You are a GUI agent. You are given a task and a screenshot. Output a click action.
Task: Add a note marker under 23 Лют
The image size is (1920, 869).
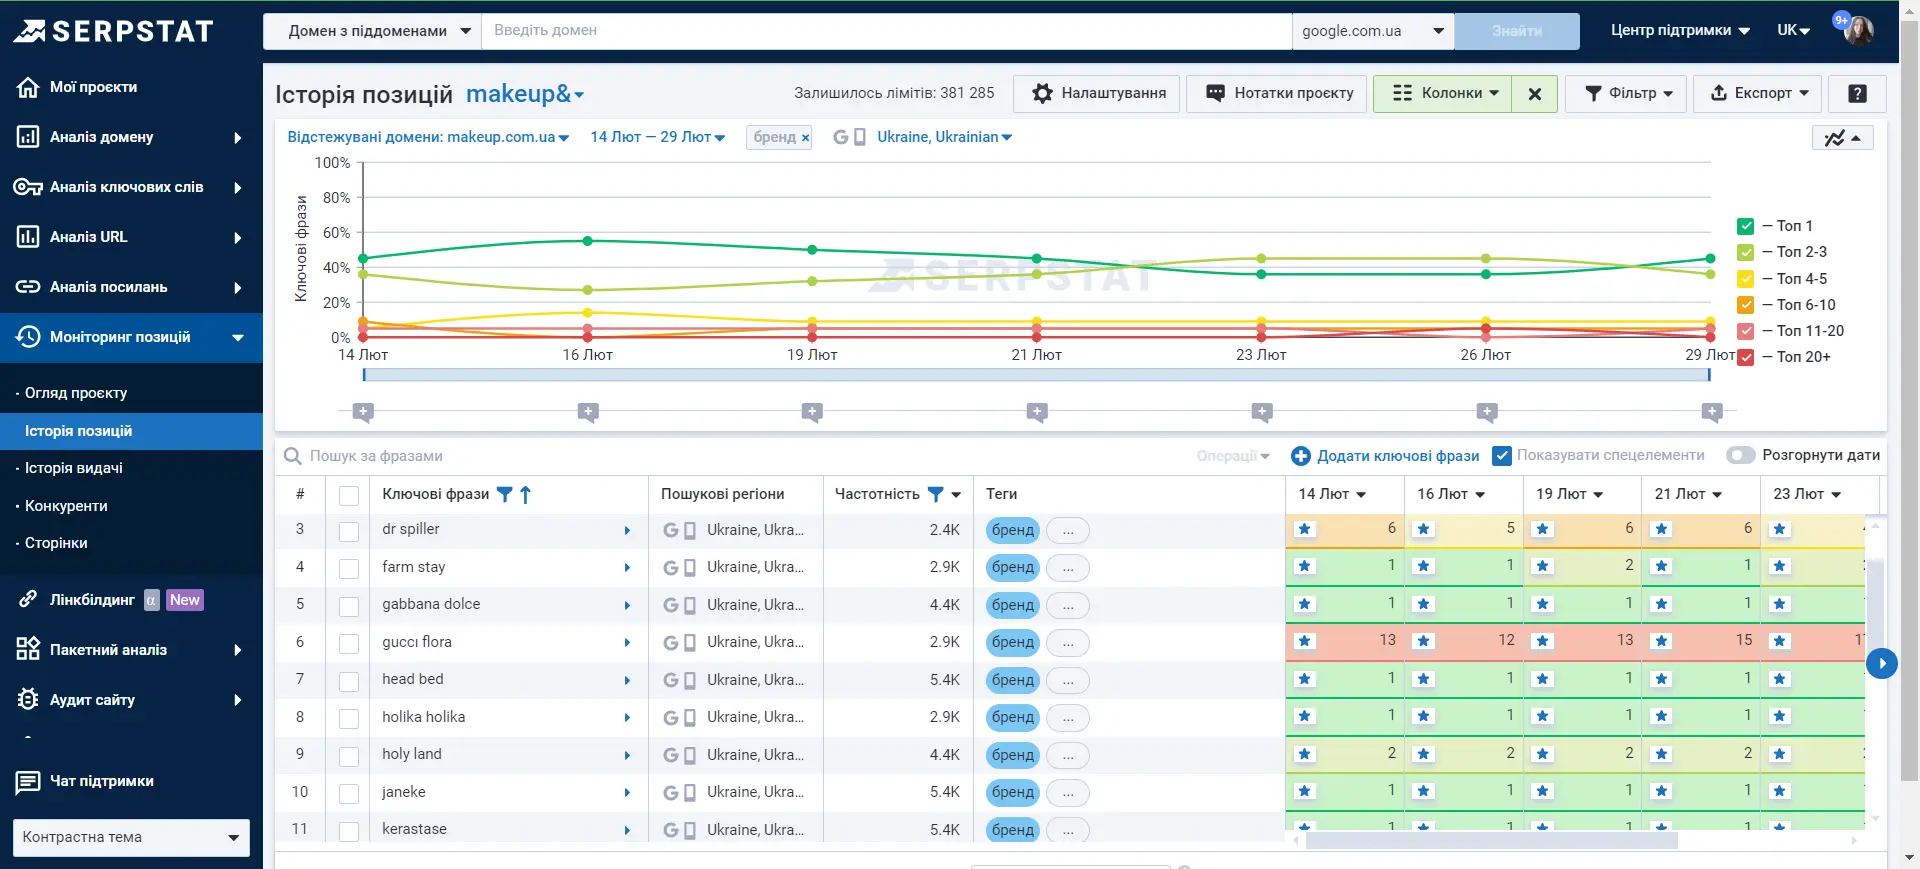(x=1262, y=412)
